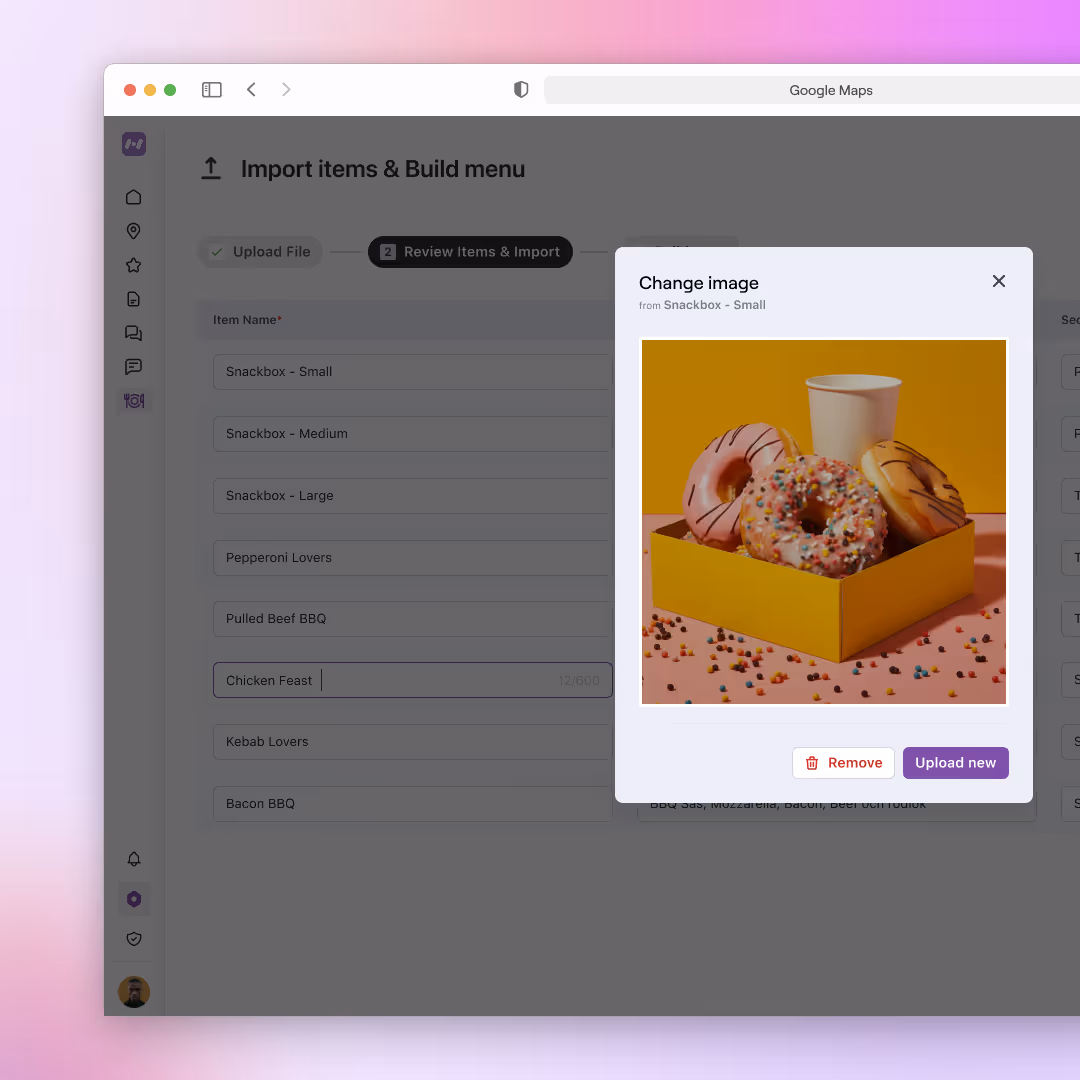Click the Snackbox - Small name field

[413, 372]
